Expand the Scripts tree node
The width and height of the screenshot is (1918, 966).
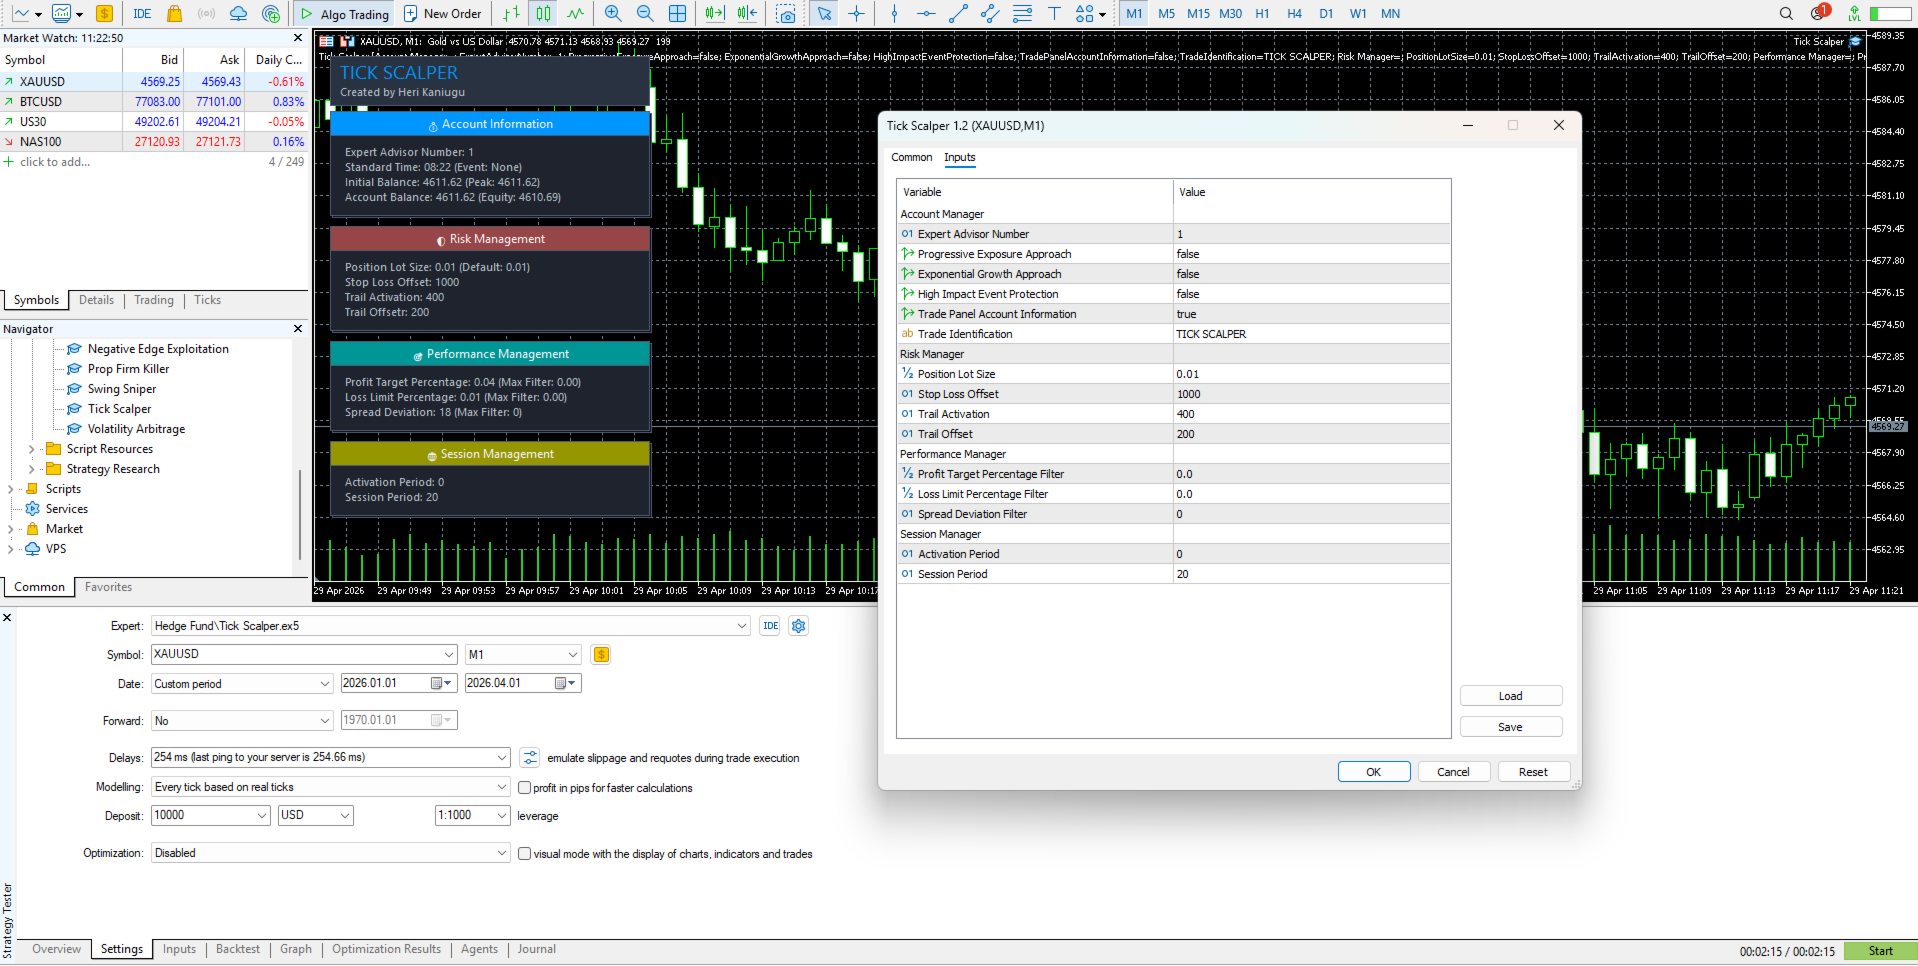[11, 489]
